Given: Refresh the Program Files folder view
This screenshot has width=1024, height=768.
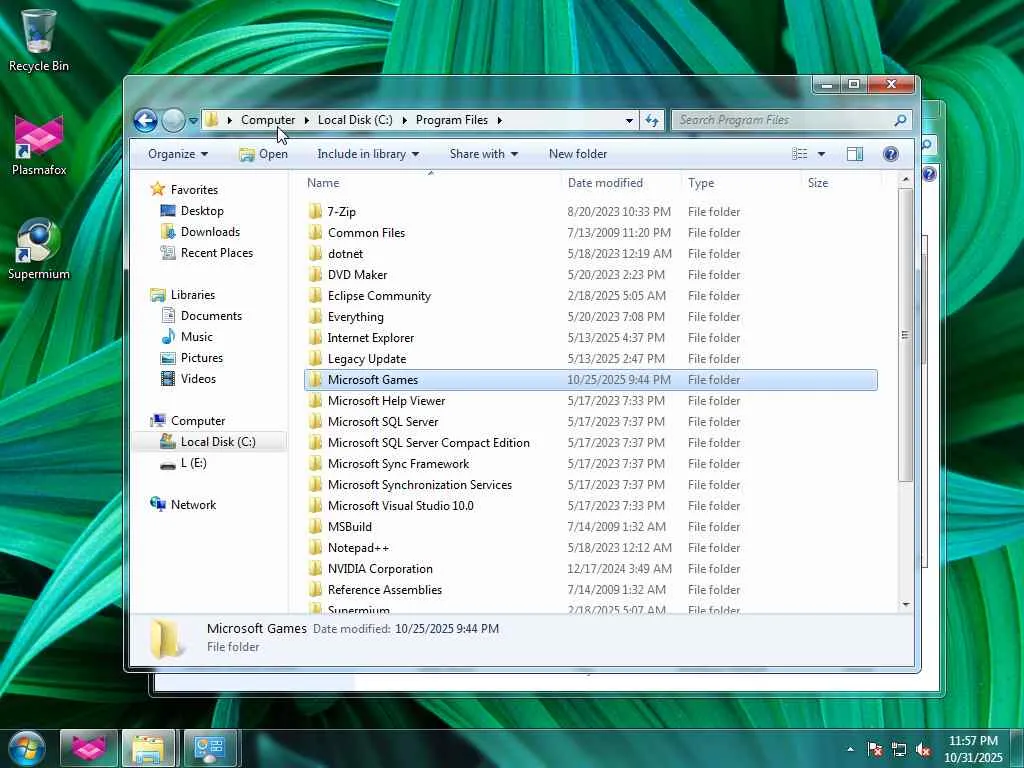Looking at the screenshot, I should click(x=652, y=120).
